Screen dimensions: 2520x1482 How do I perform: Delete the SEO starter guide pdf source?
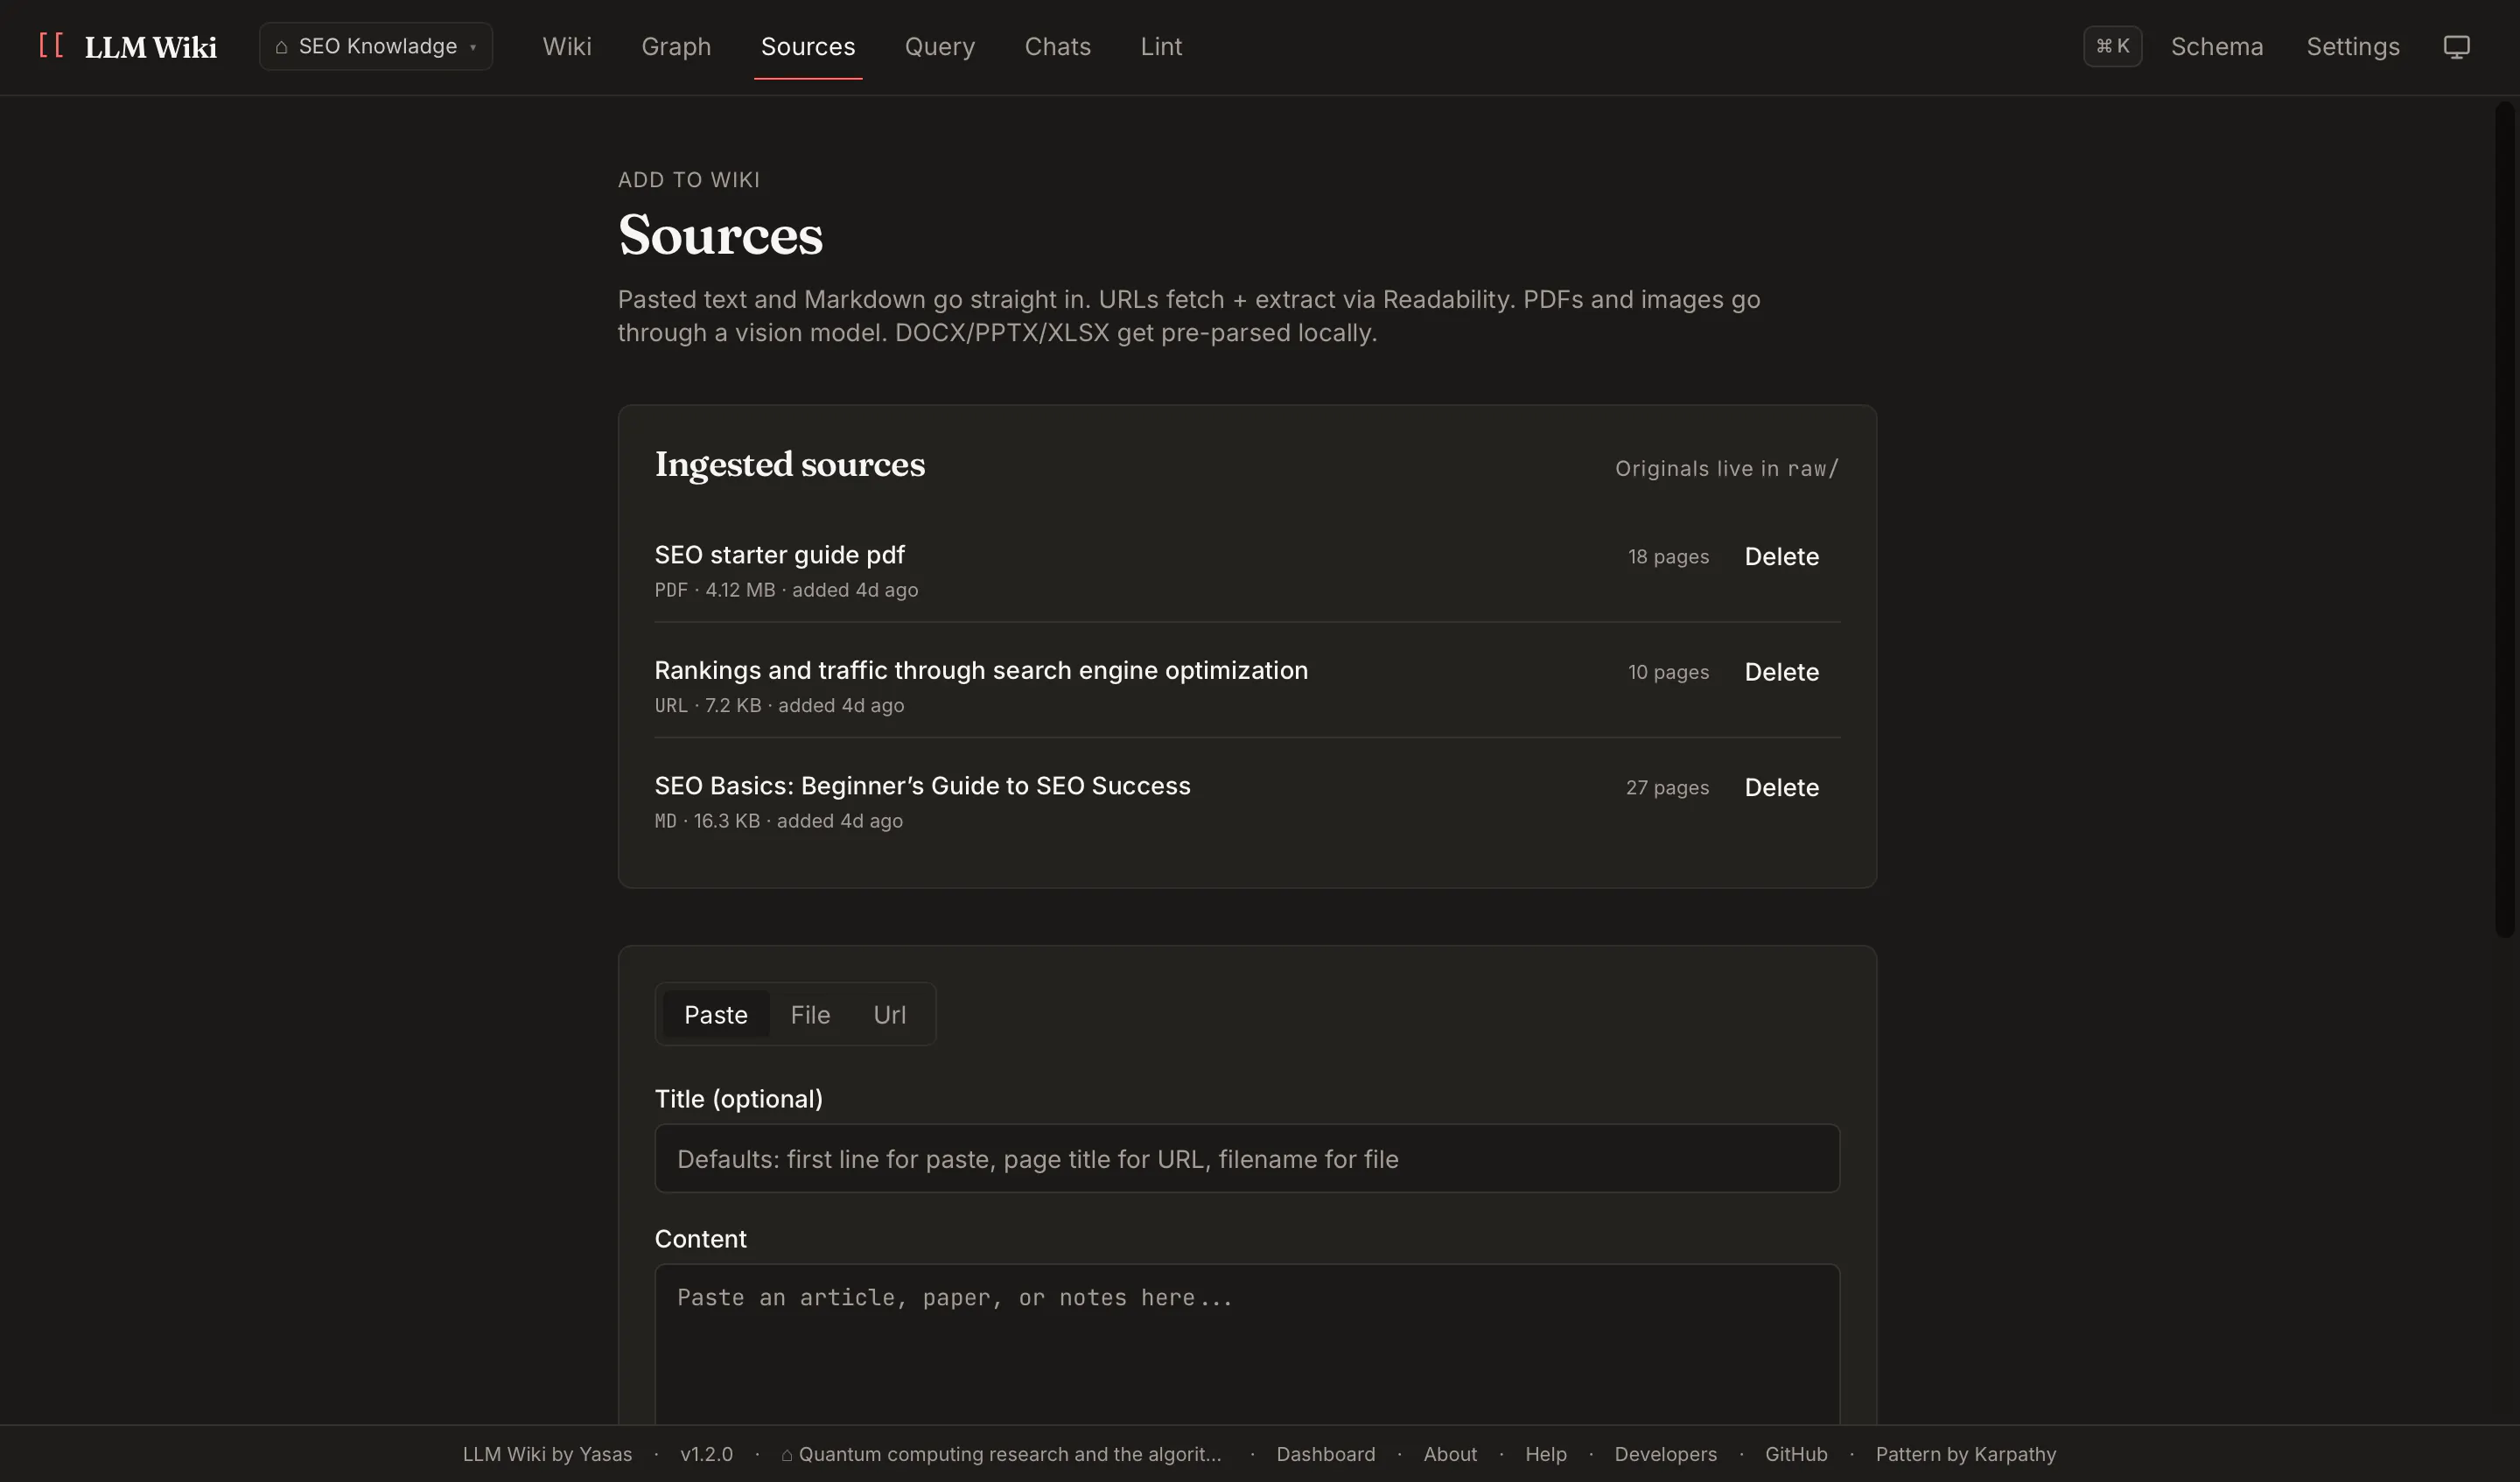coord(1781,556)
